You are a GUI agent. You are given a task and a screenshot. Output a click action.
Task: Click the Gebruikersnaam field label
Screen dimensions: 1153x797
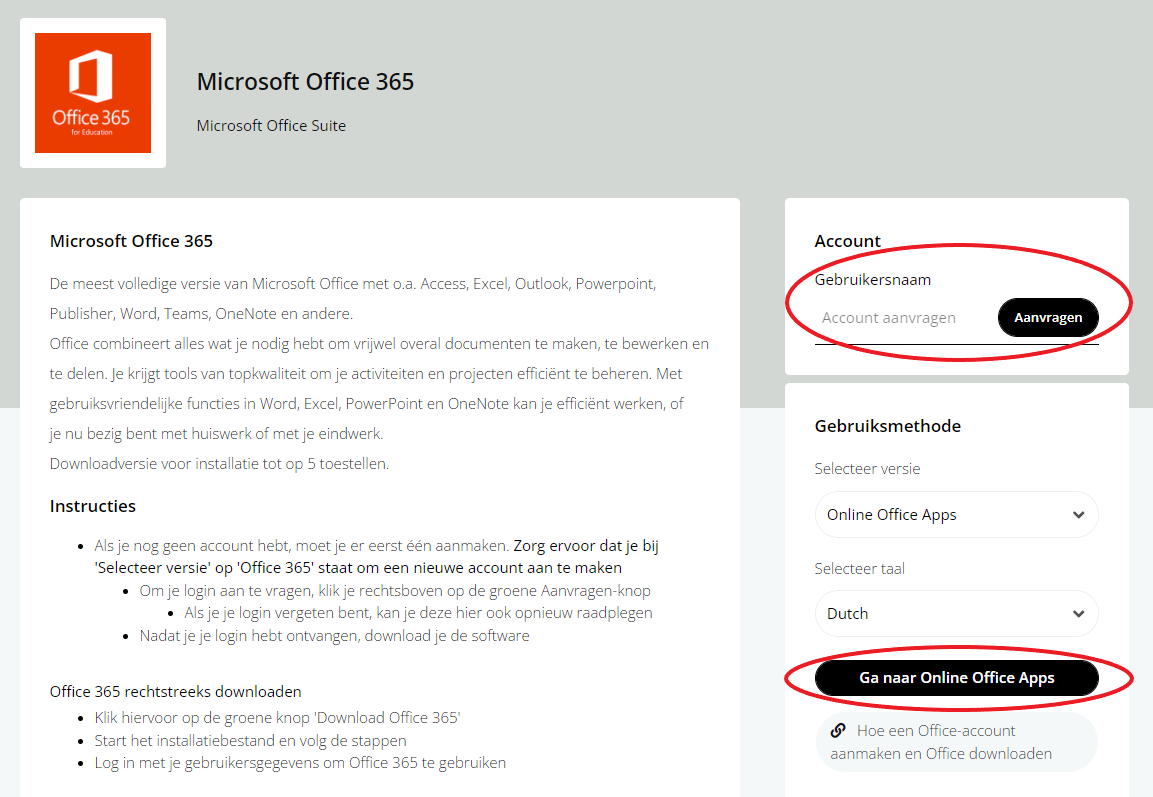873,279
